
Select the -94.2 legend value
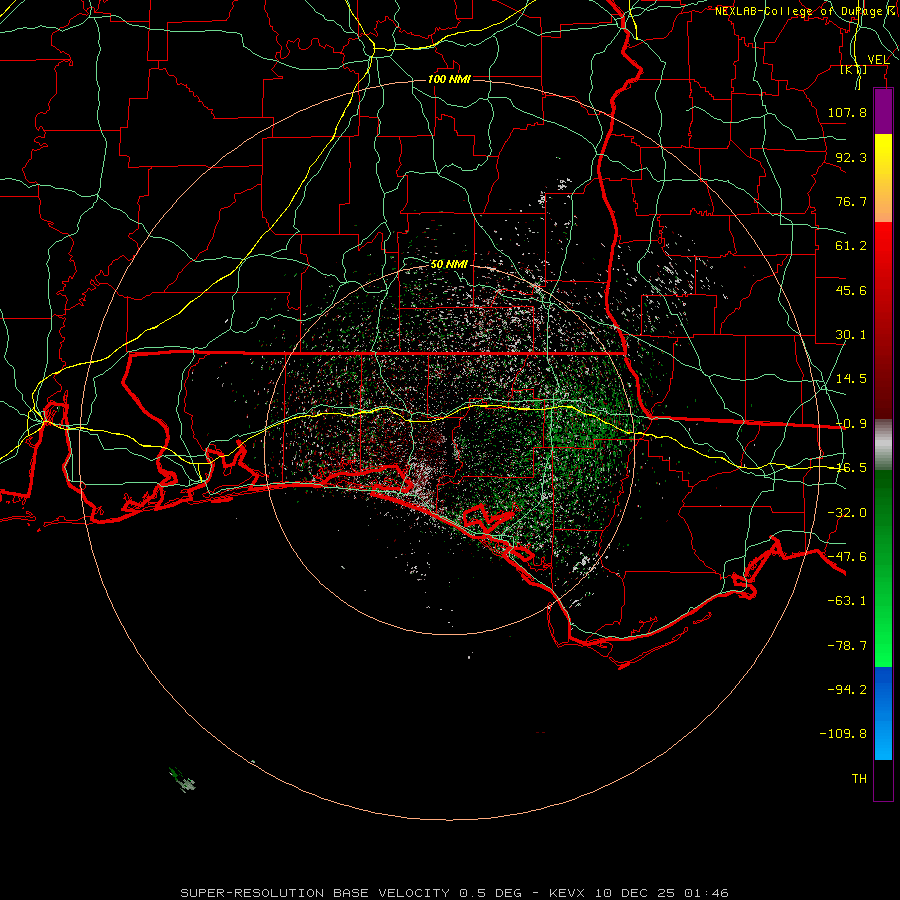(x=847, y=689)
